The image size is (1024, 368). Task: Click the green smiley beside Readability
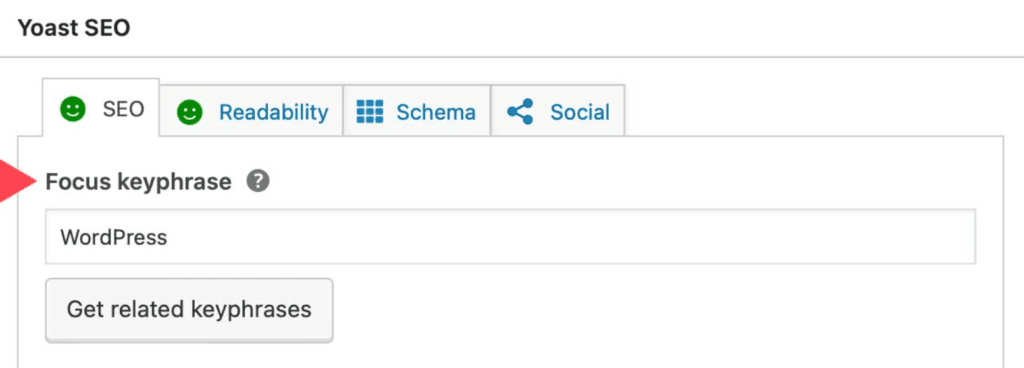(x=189, y=112)
